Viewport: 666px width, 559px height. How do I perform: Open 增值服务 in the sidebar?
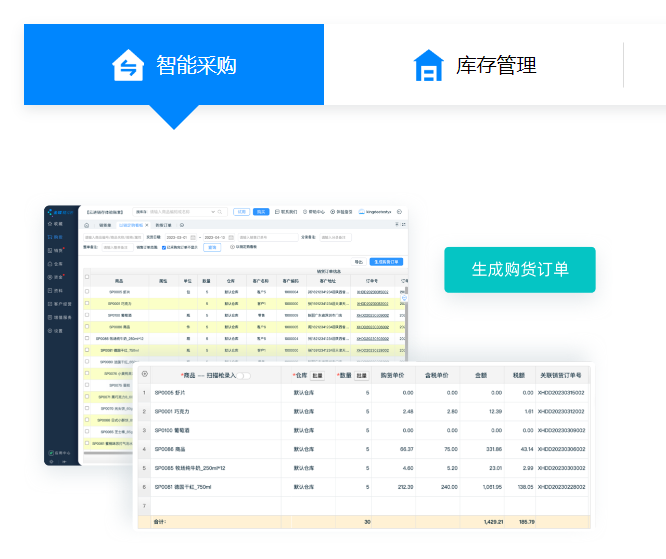(60, 317)
